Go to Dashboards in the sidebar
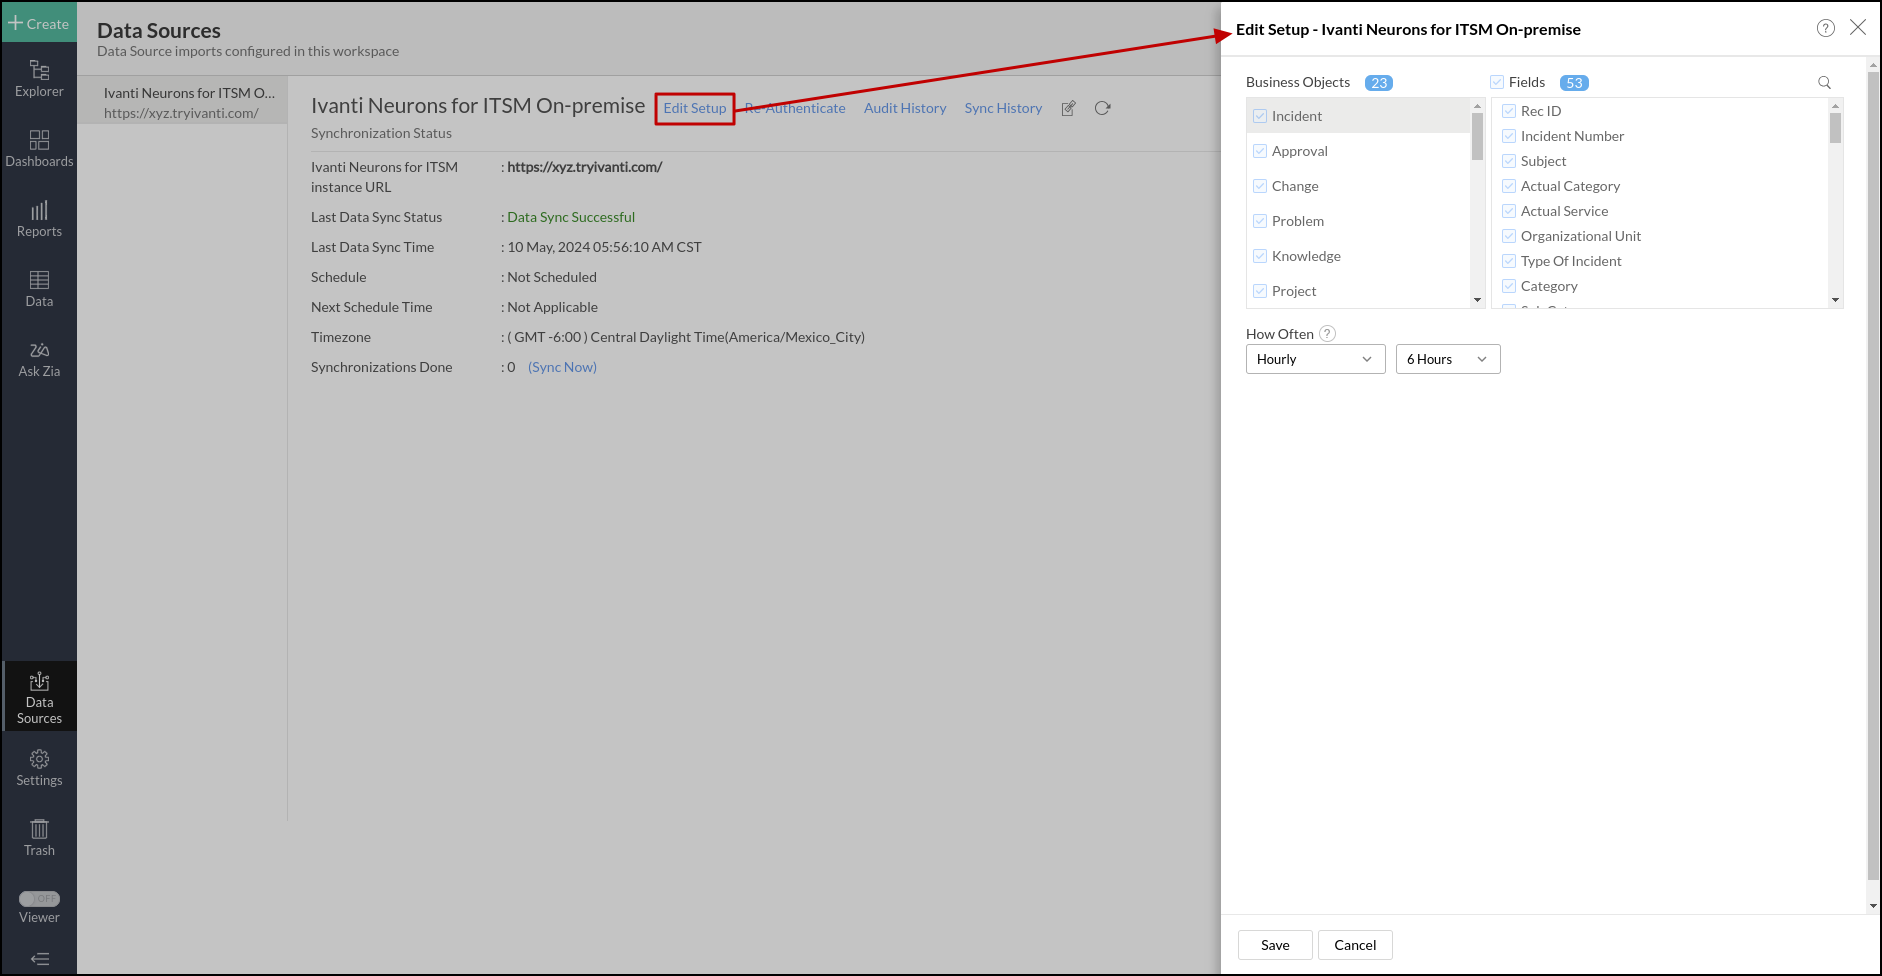Screen dimensions: 1882x976 click(x=39, y=148)
